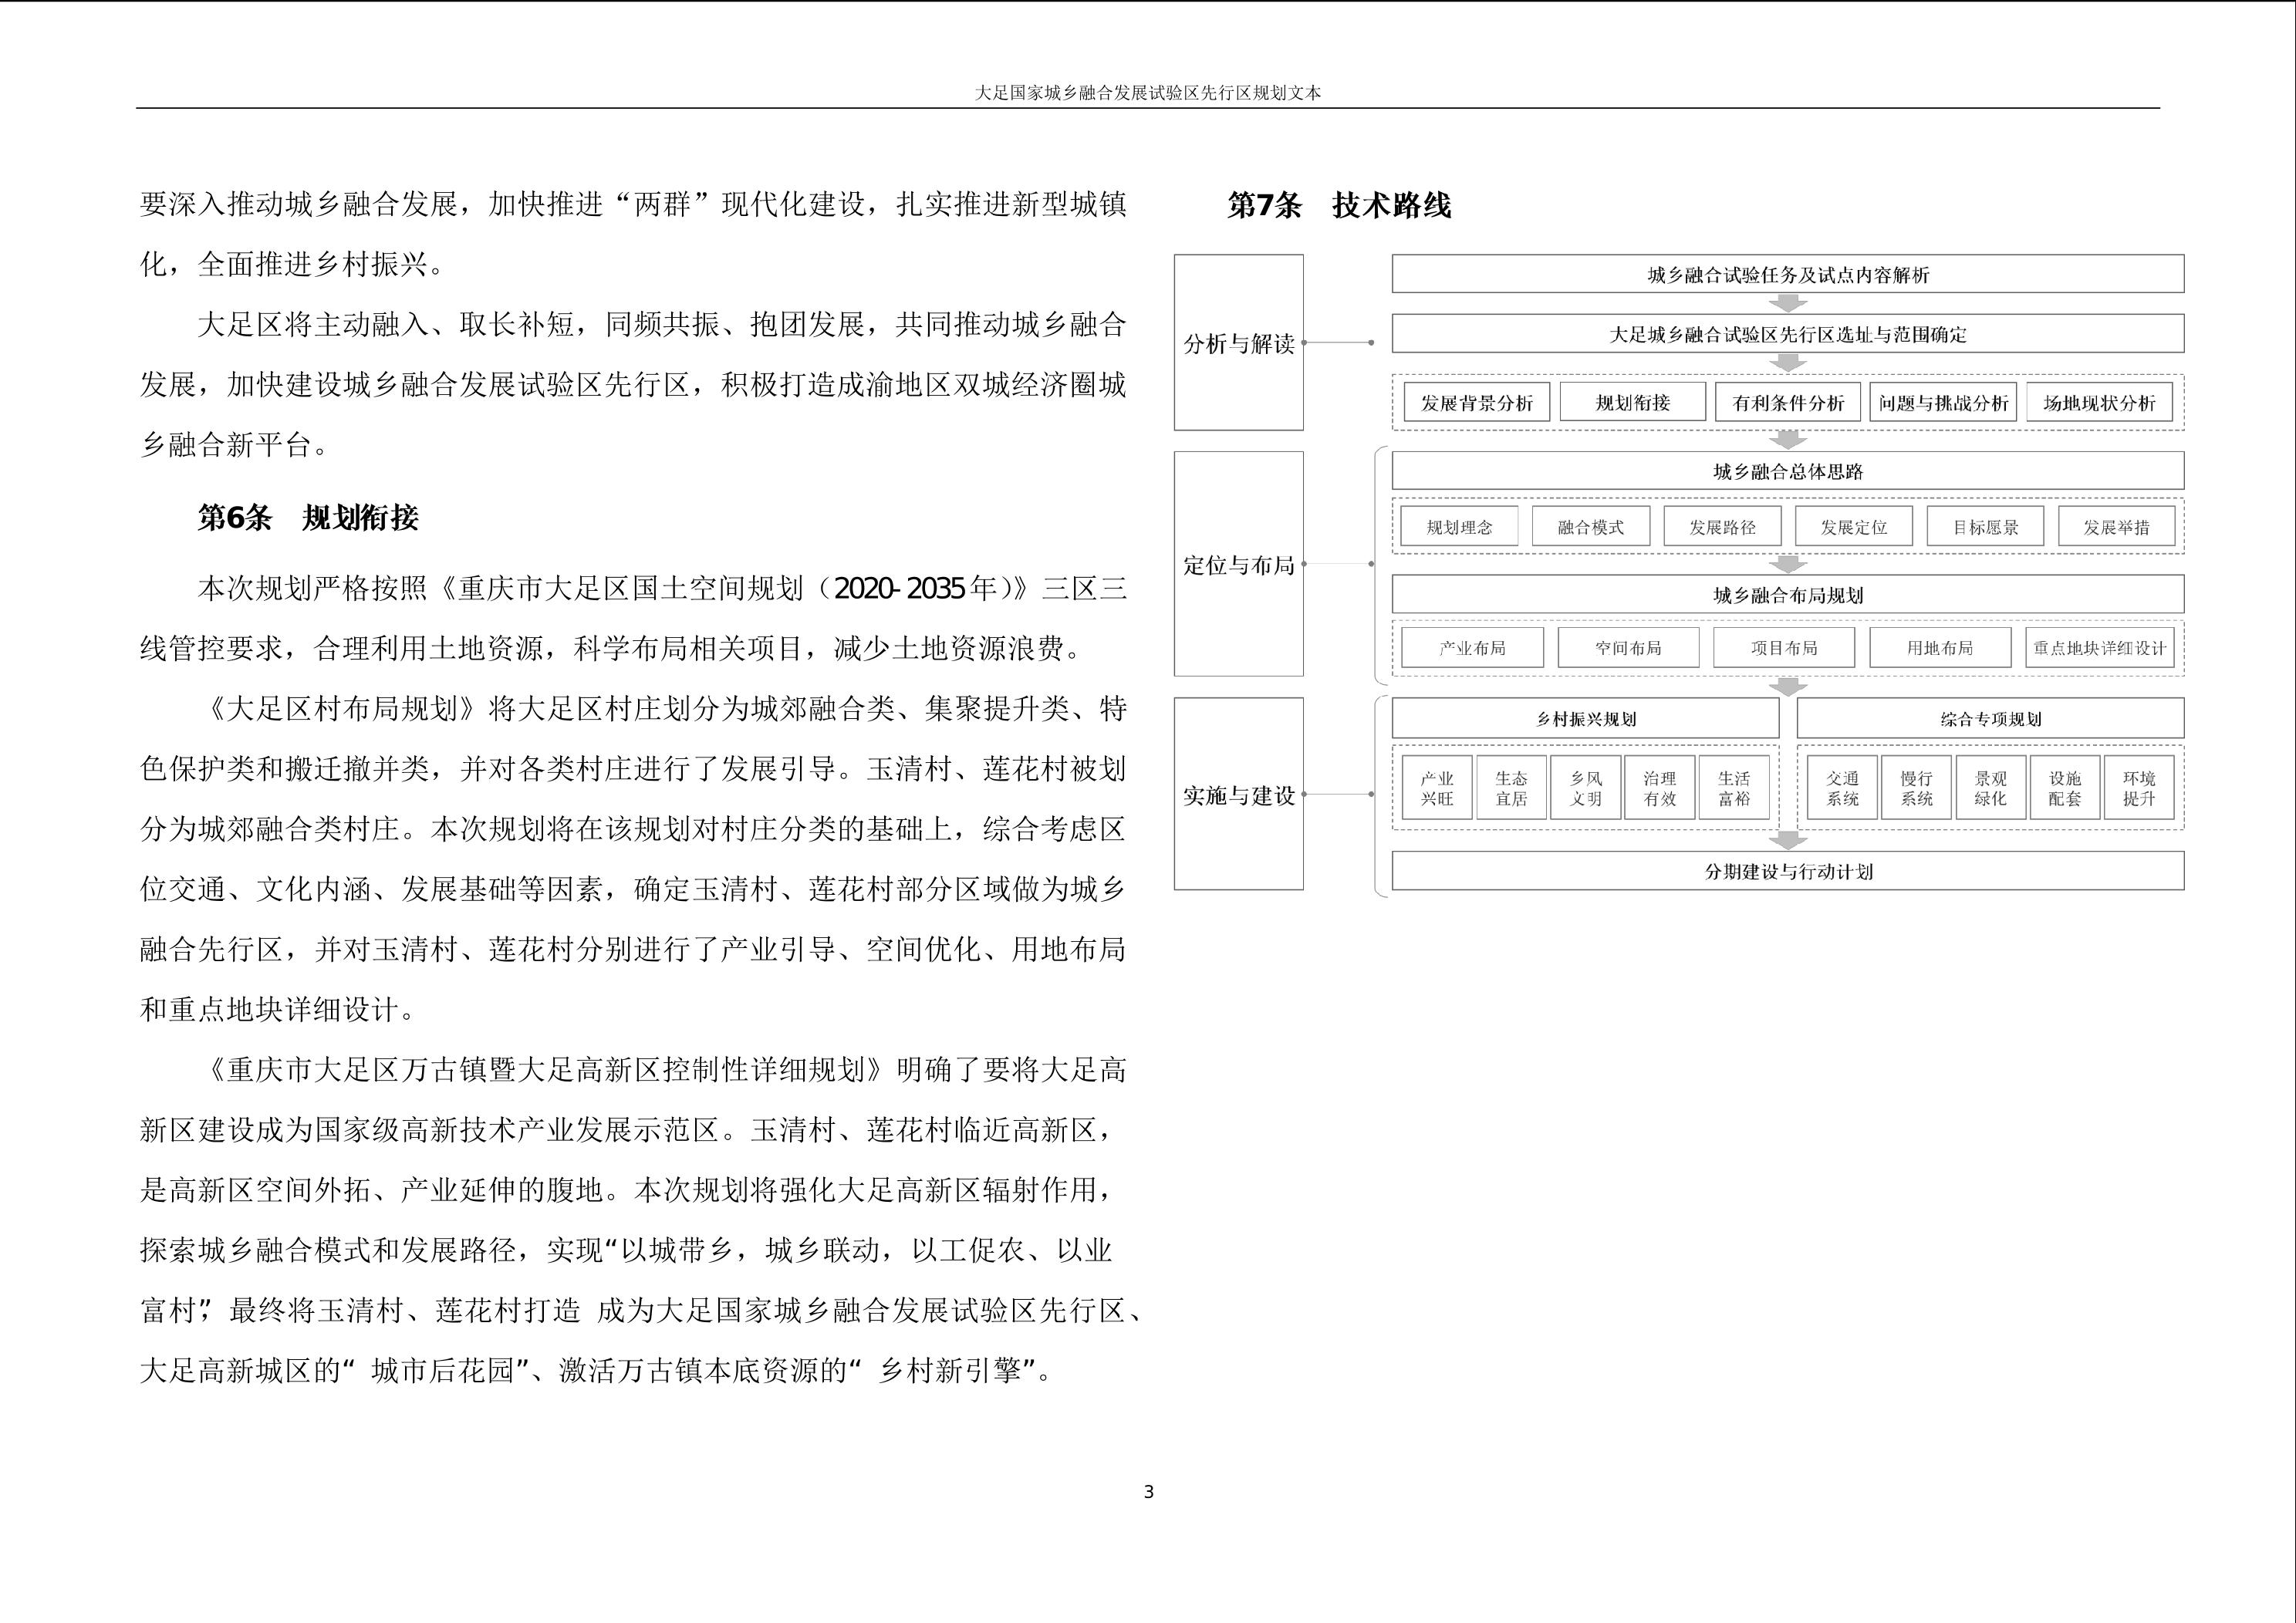
Task: Click the 融合模式 flowchart box
Action: tap(1590, 526)
